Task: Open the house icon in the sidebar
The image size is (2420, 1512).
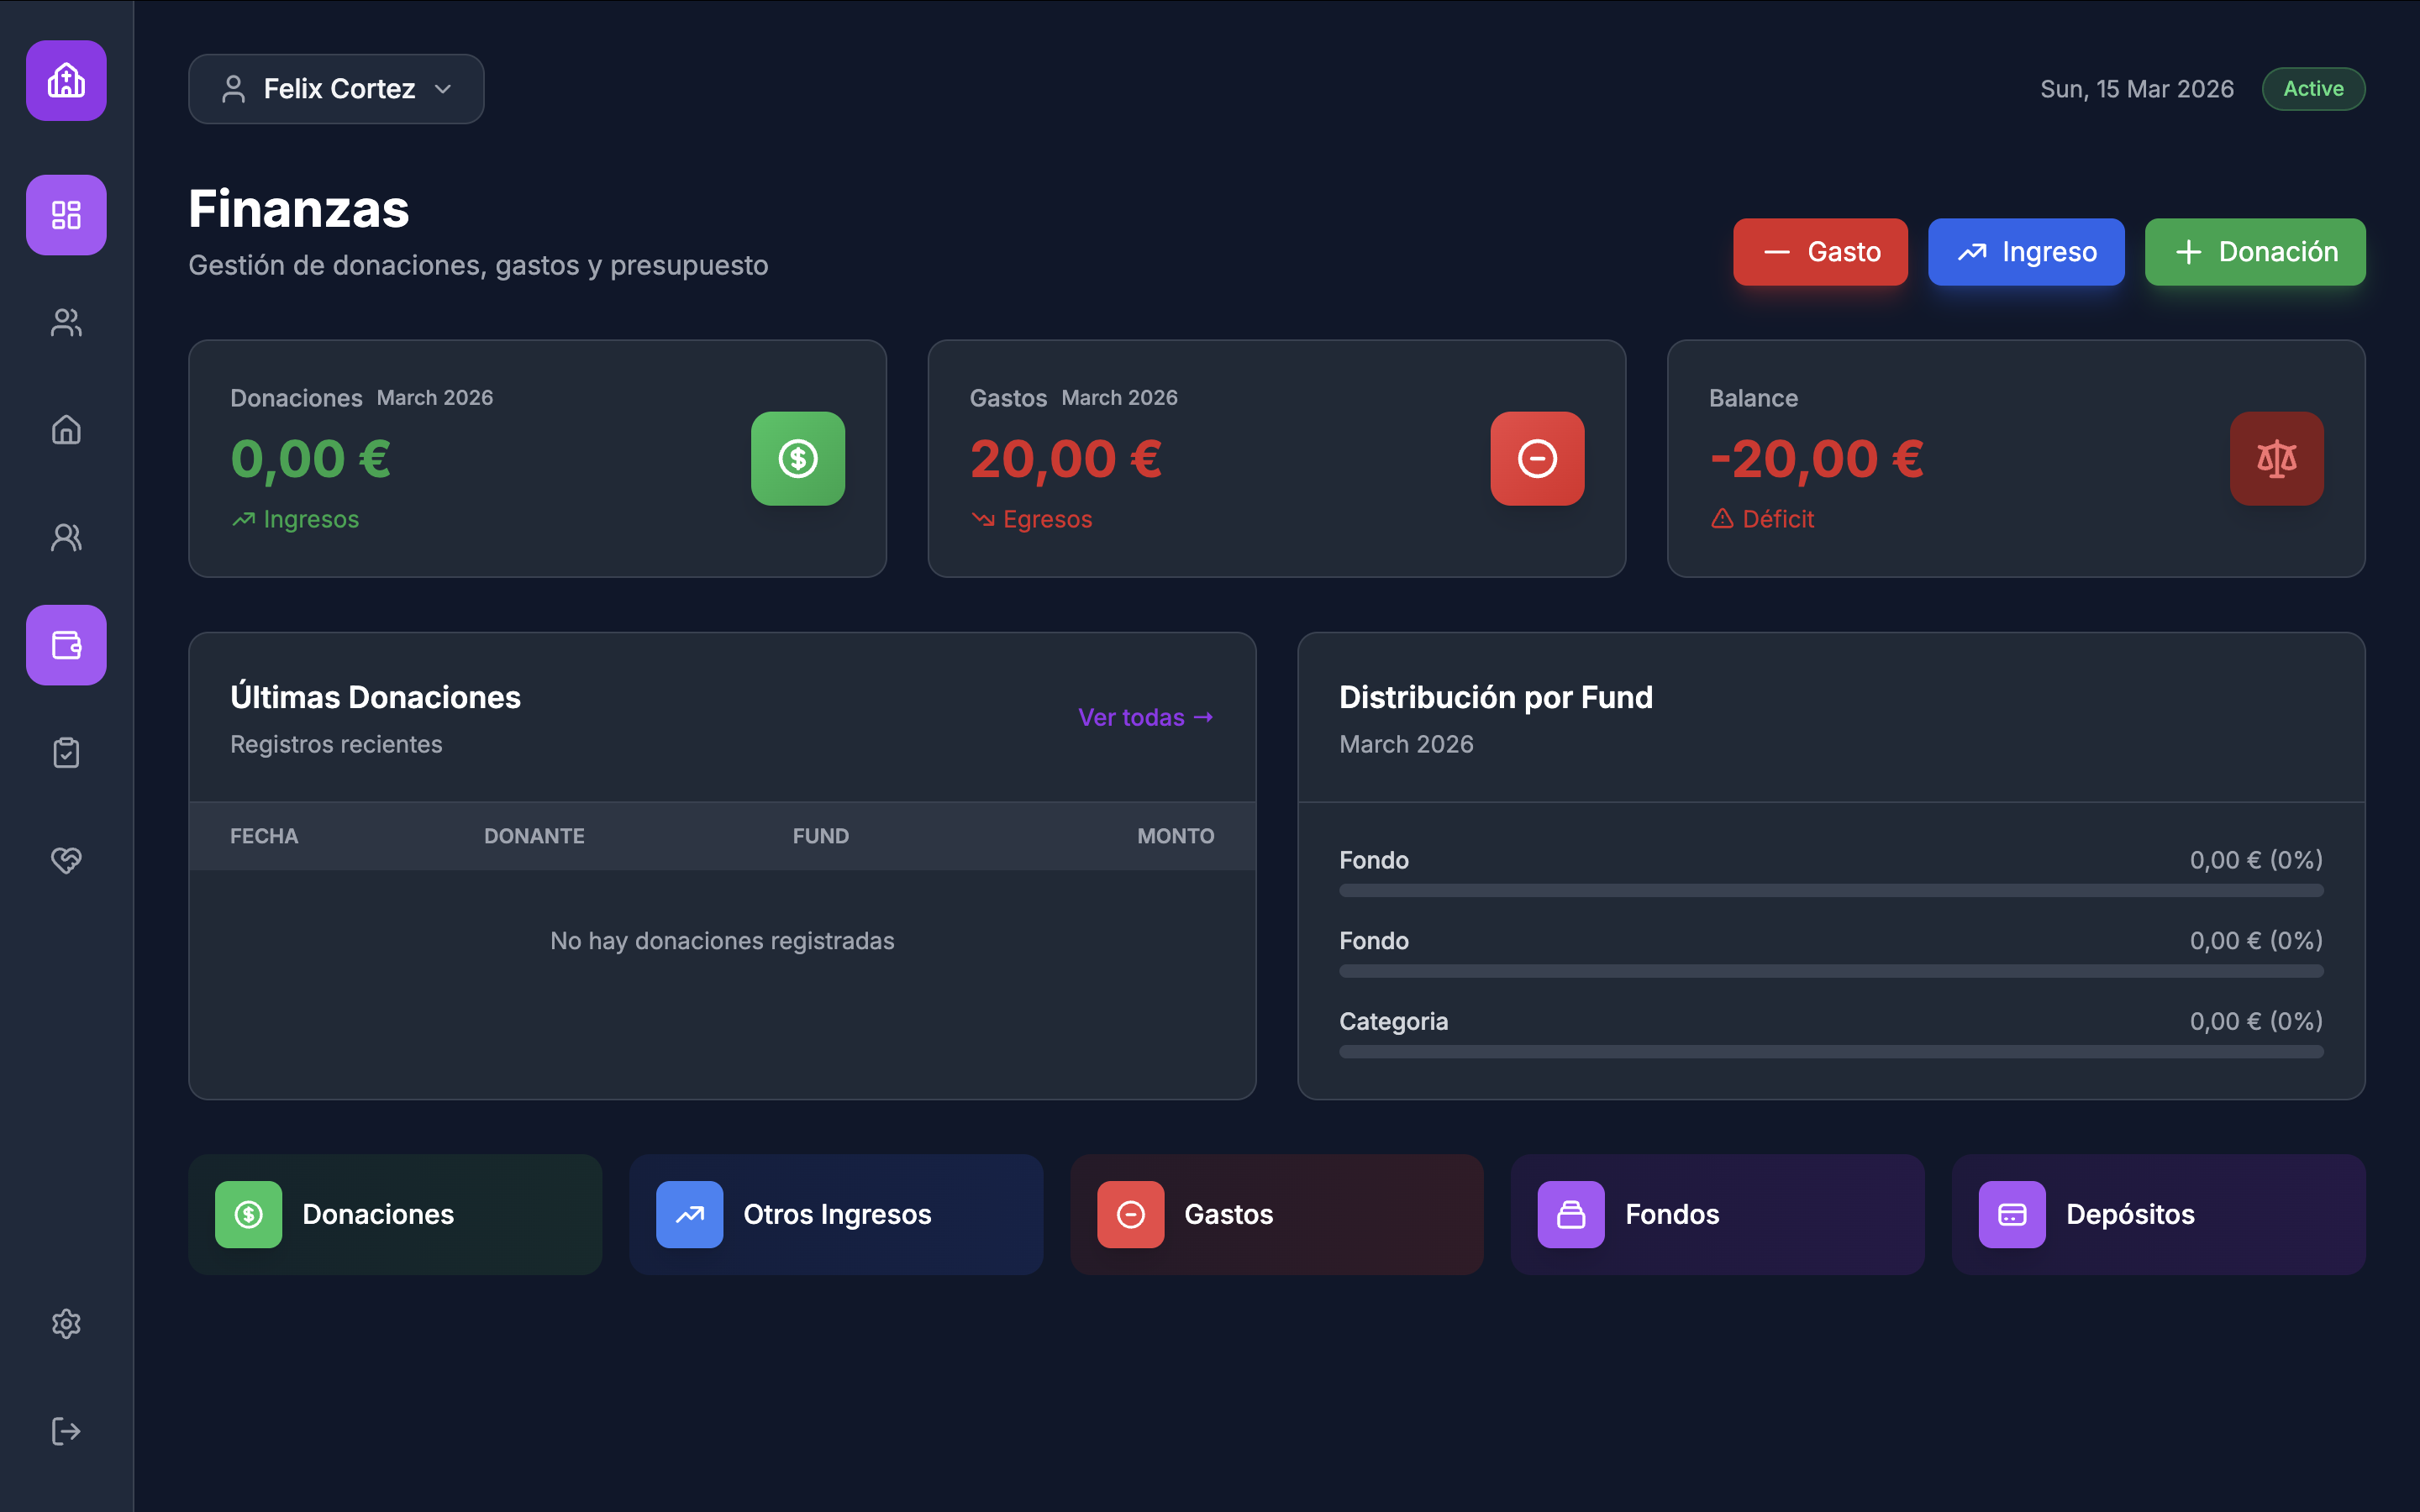Action: click(x=66, y=430)
